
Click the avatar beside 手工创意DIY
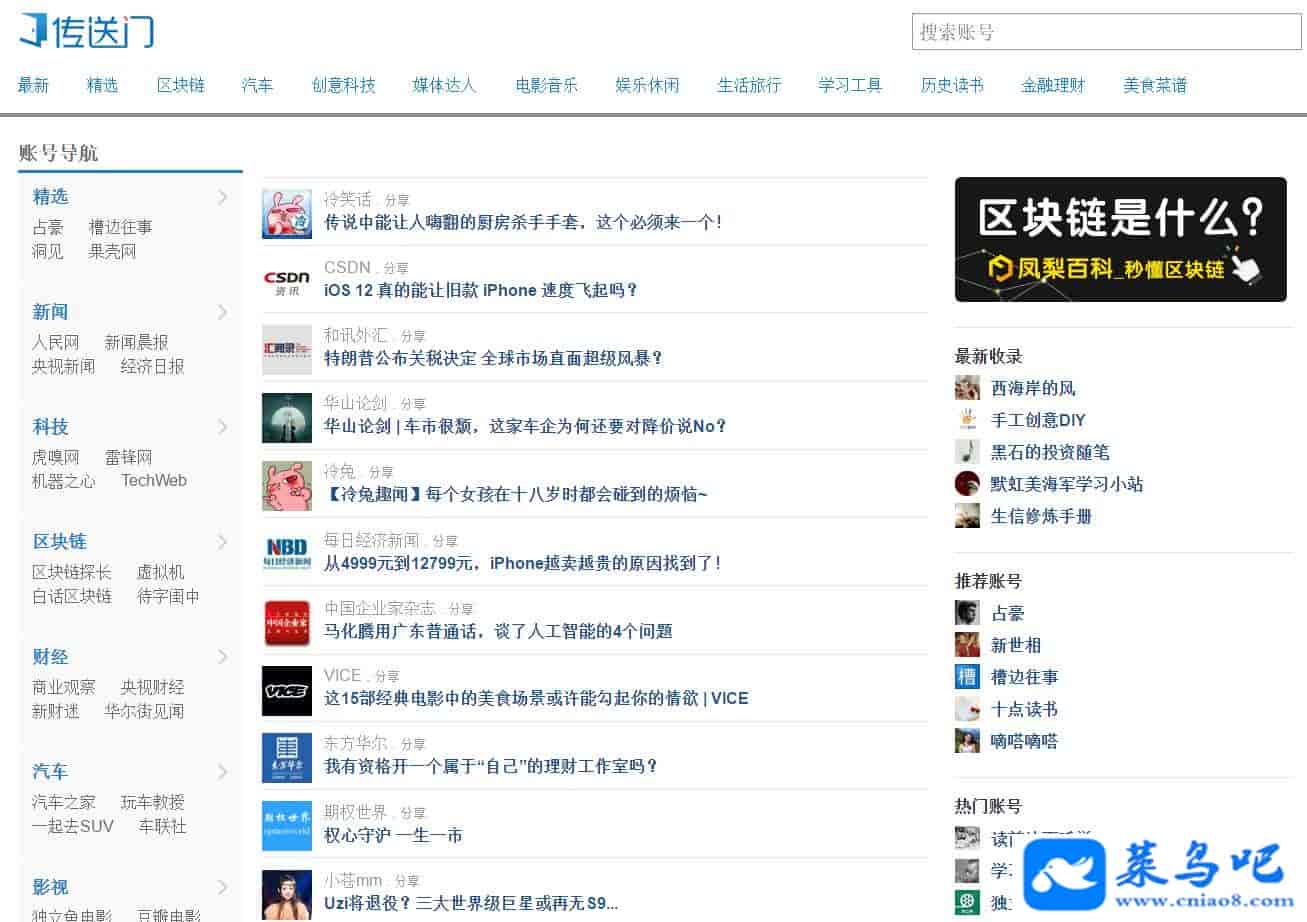click(967, 420)
